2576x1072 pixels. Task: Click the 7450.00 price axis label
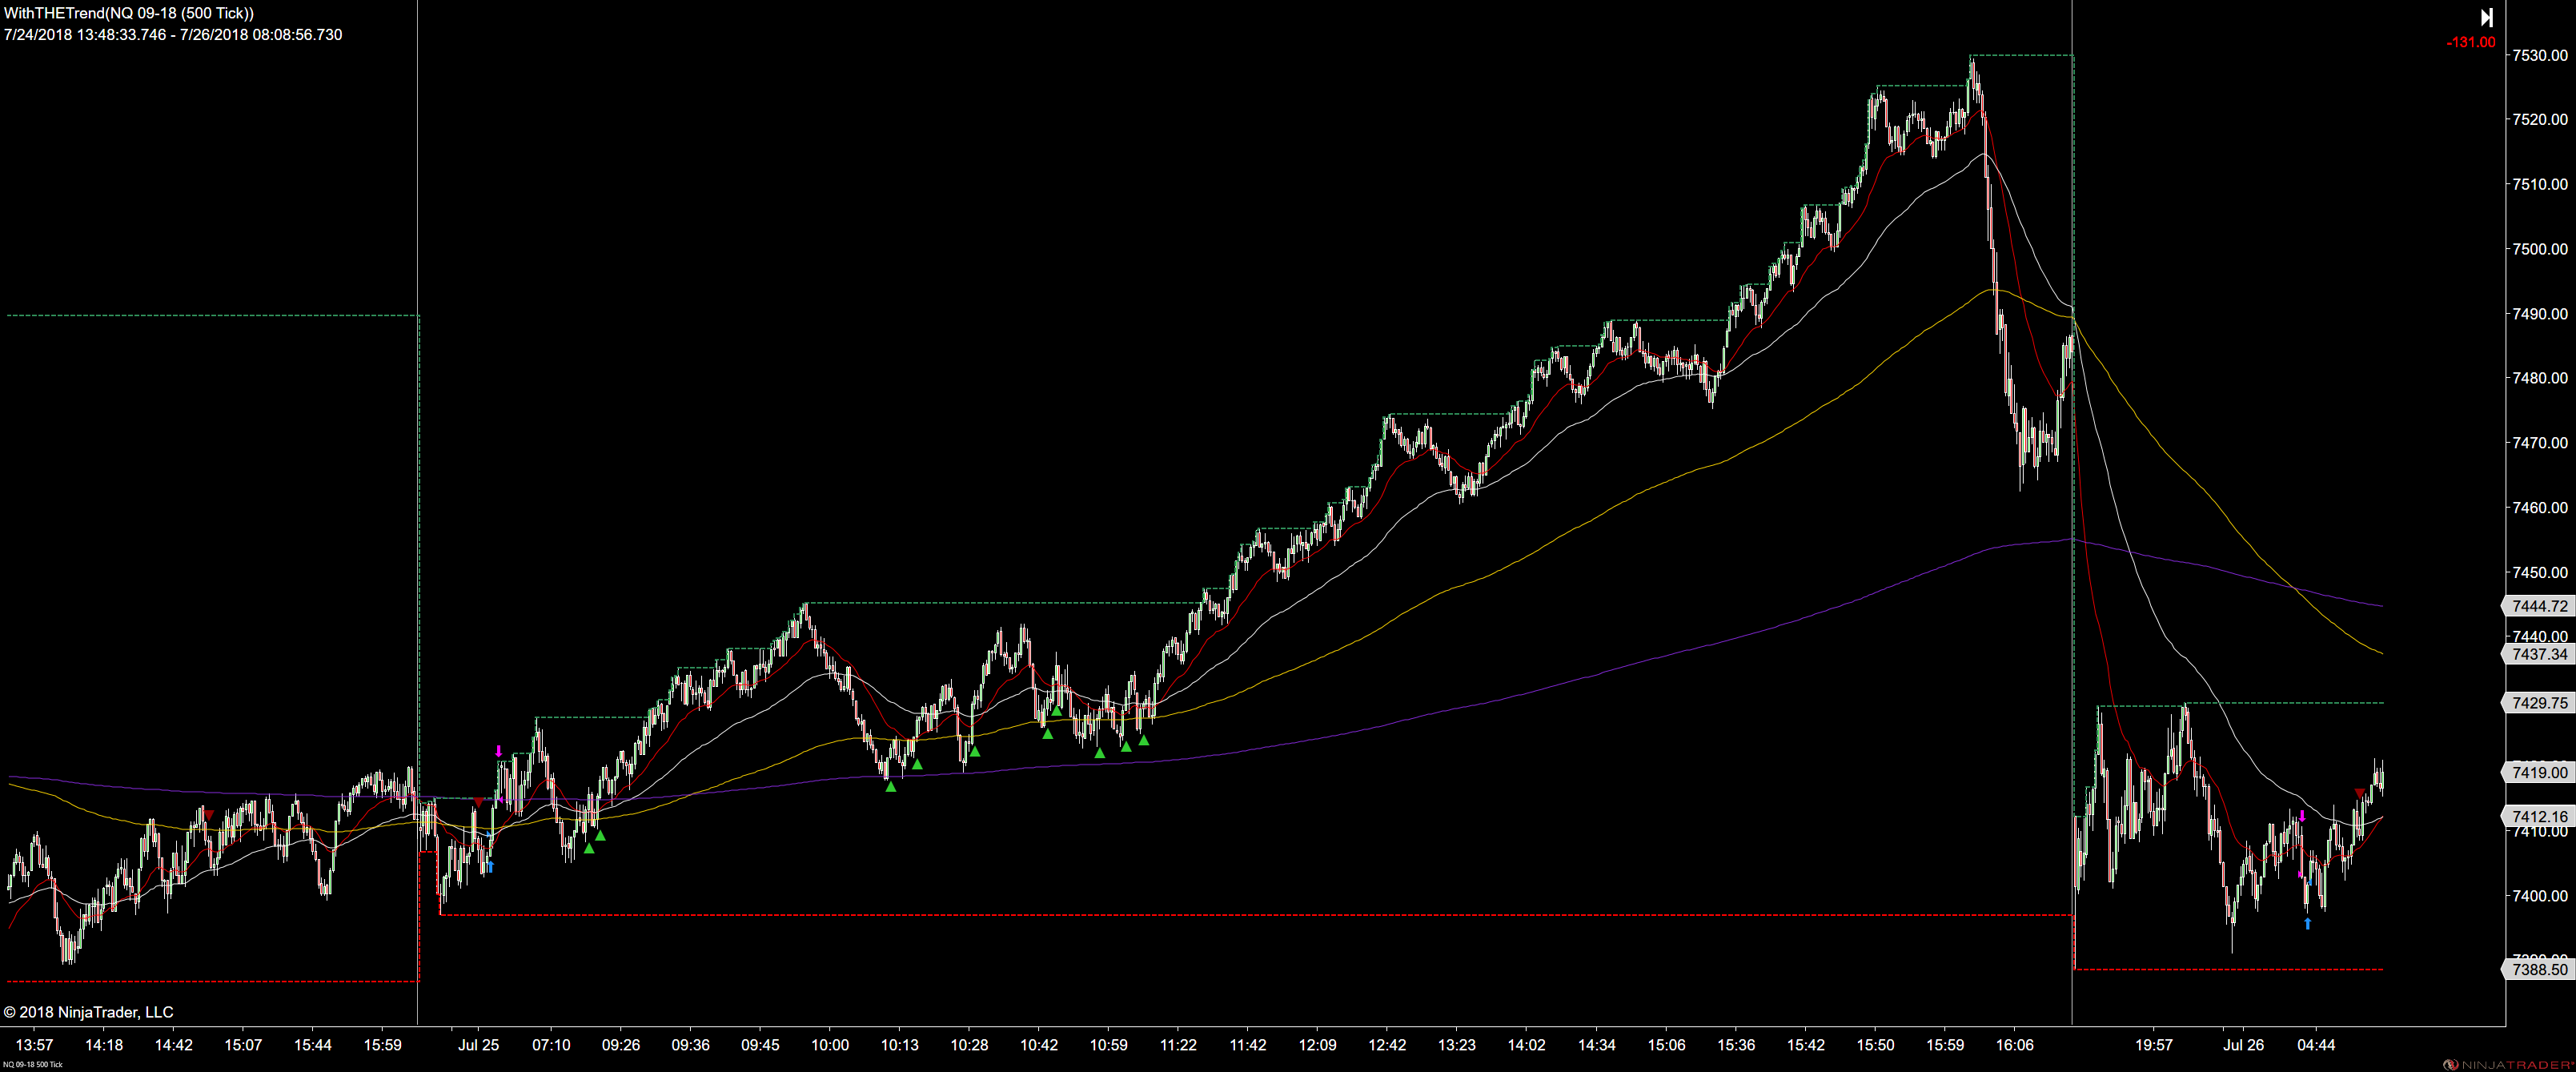click(x=2540, y=573)
